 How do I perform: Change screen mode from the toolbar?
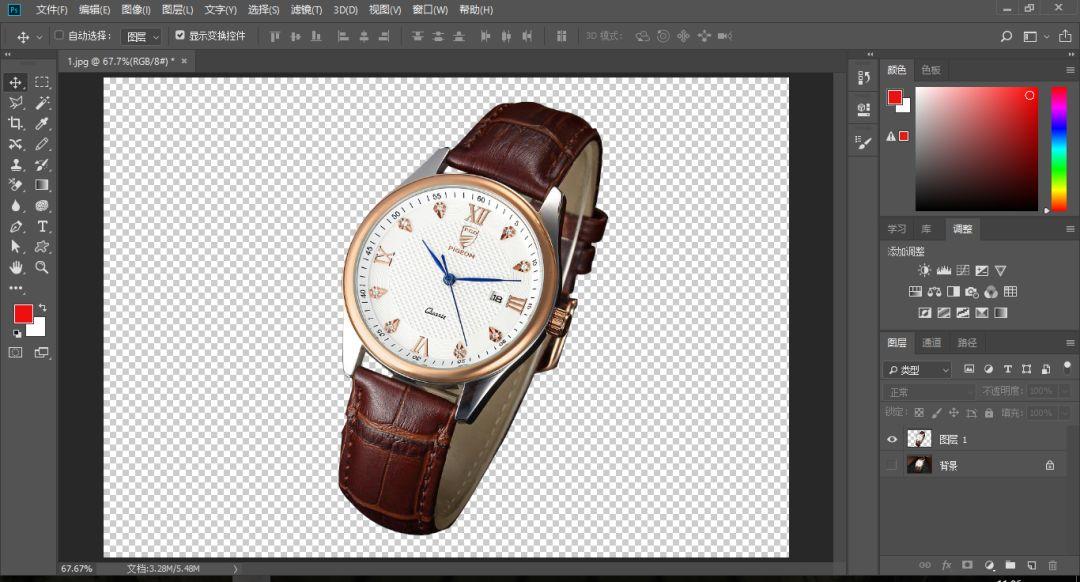pyautogui.click(x=42, y=353)
